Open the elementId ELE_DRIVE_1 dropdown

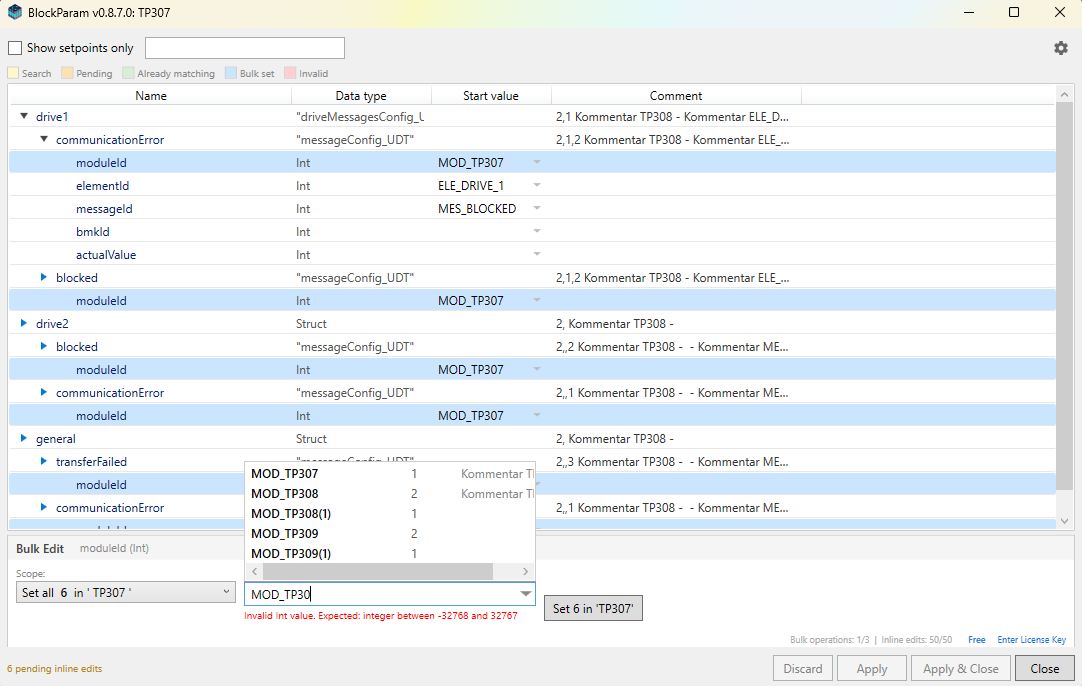[536, 185]
